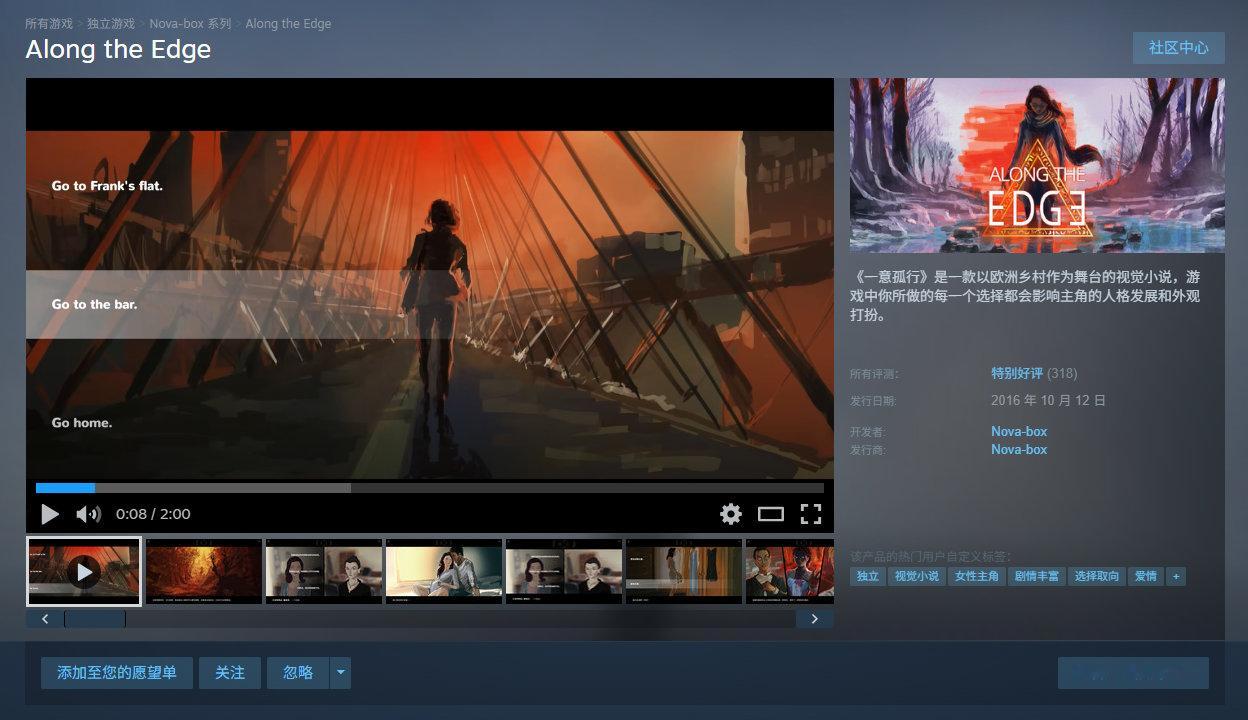Click the thumbnail strip left arrow
Viewport: 1248px width, 720px height.
(x=45, y=619)
